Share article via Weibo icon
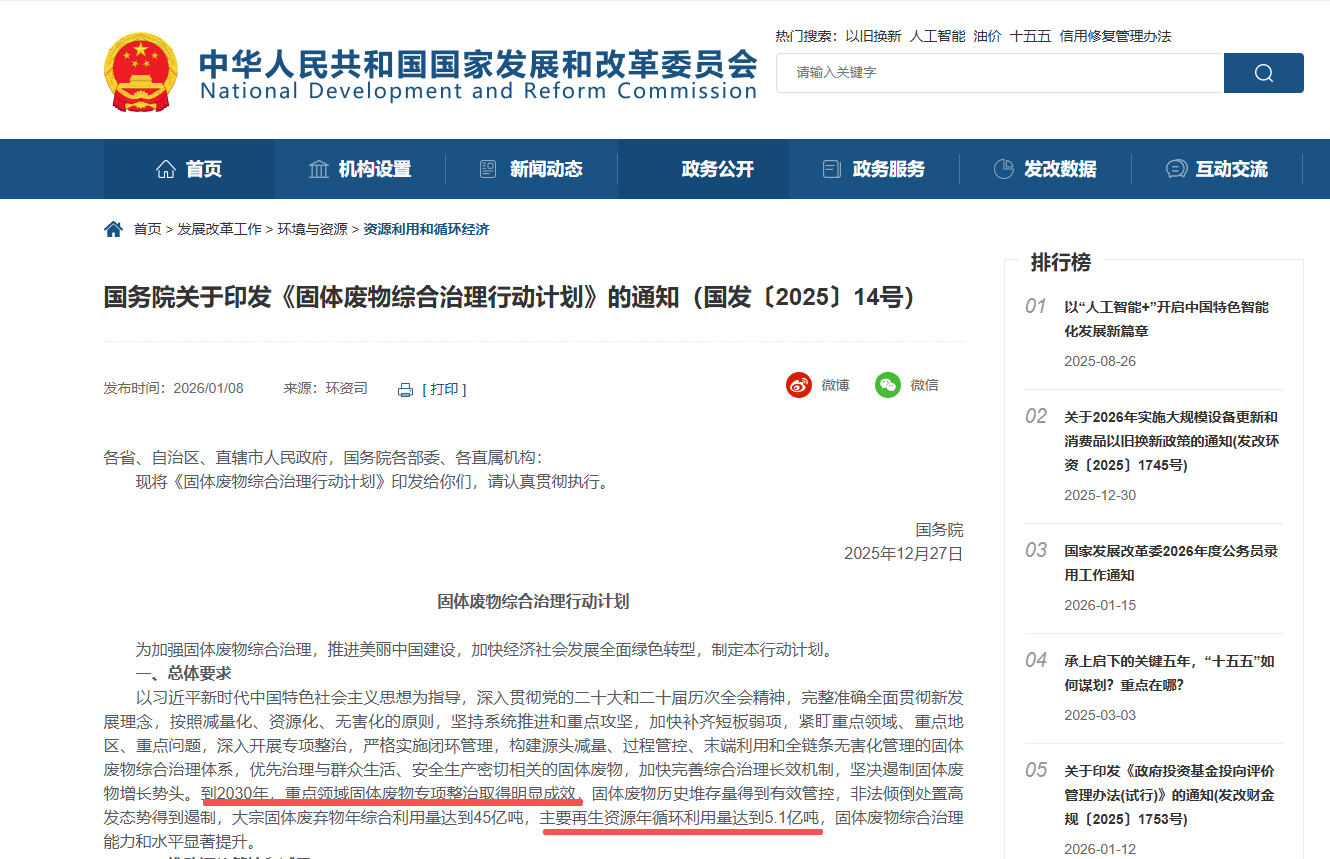This screenshot has height=859, width=1330. pos(798,385)
